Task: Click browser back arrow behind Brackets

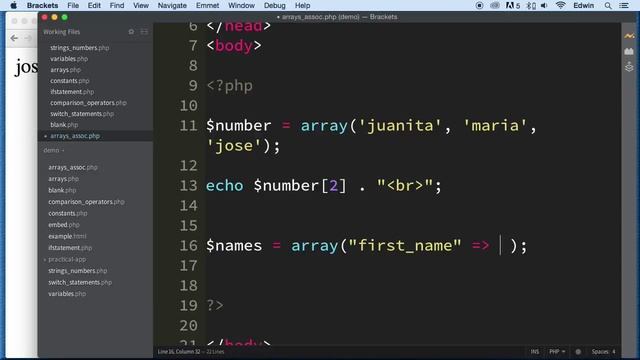Action: [14, 38]
